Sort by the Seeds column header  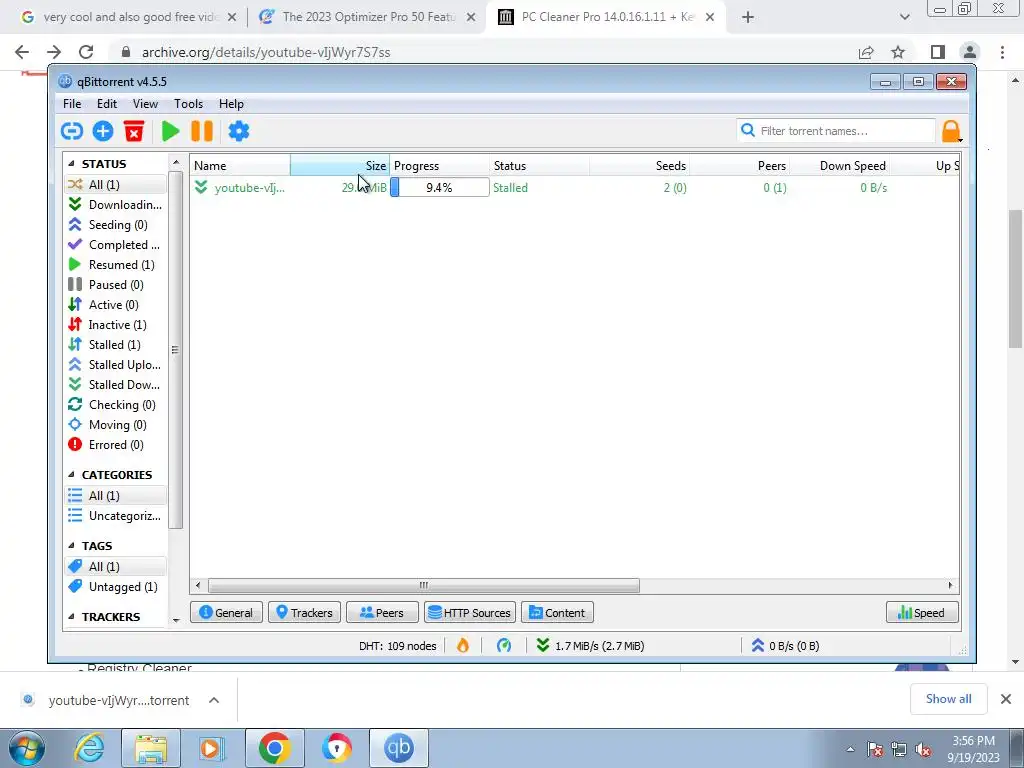639,166
